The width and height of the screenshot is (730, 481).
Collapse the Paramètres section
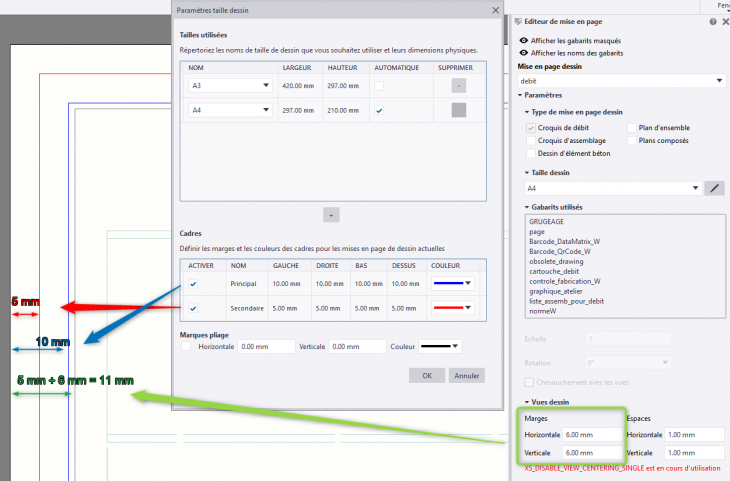click(x=520, y=95)
